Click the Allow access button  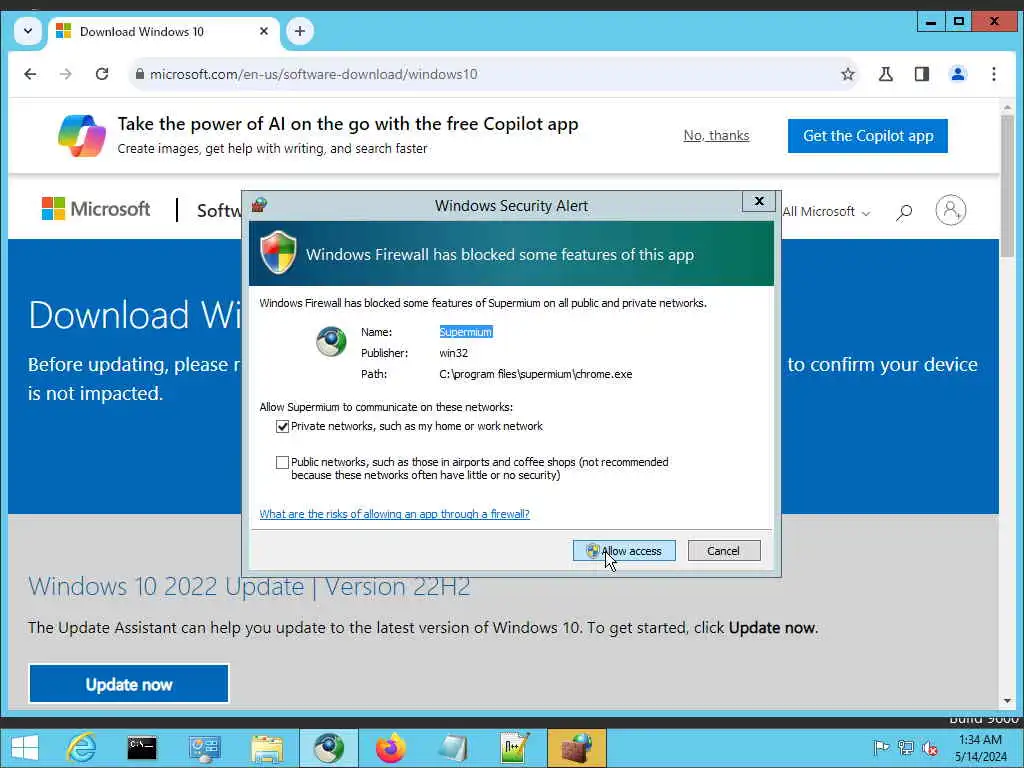tap(624, 551)
